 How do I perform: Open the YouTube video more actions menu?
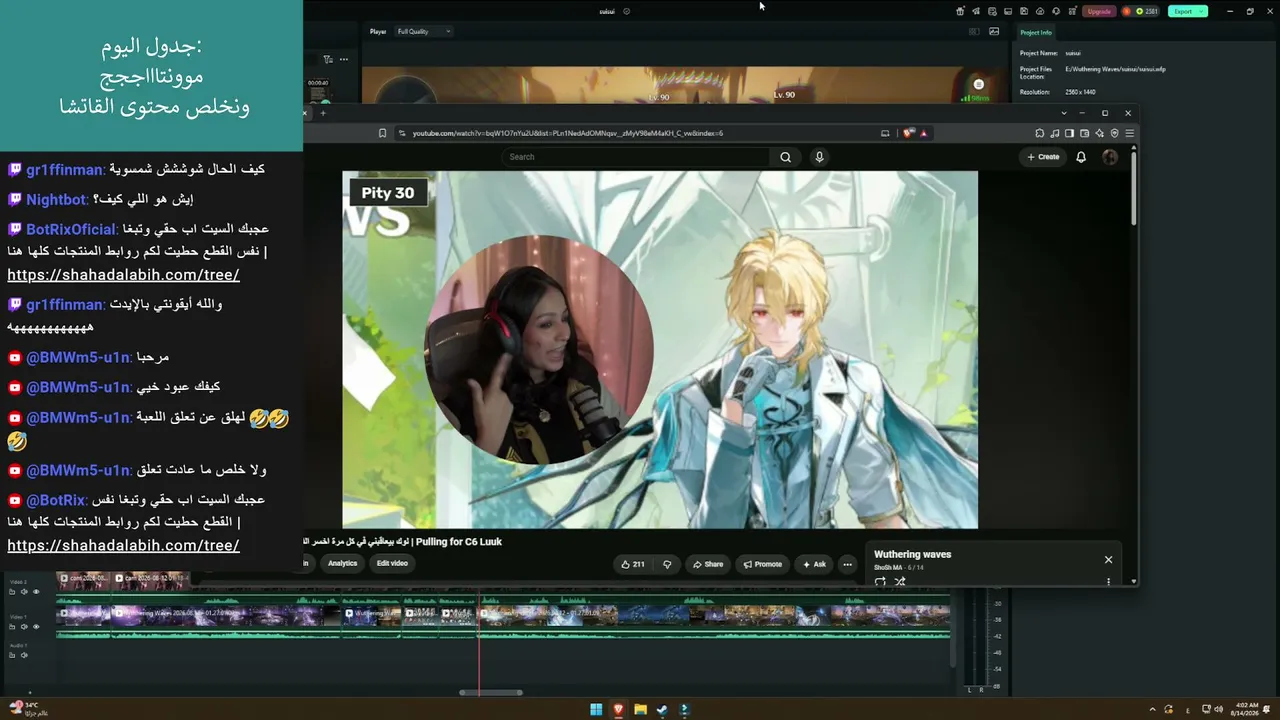[847, 564]
